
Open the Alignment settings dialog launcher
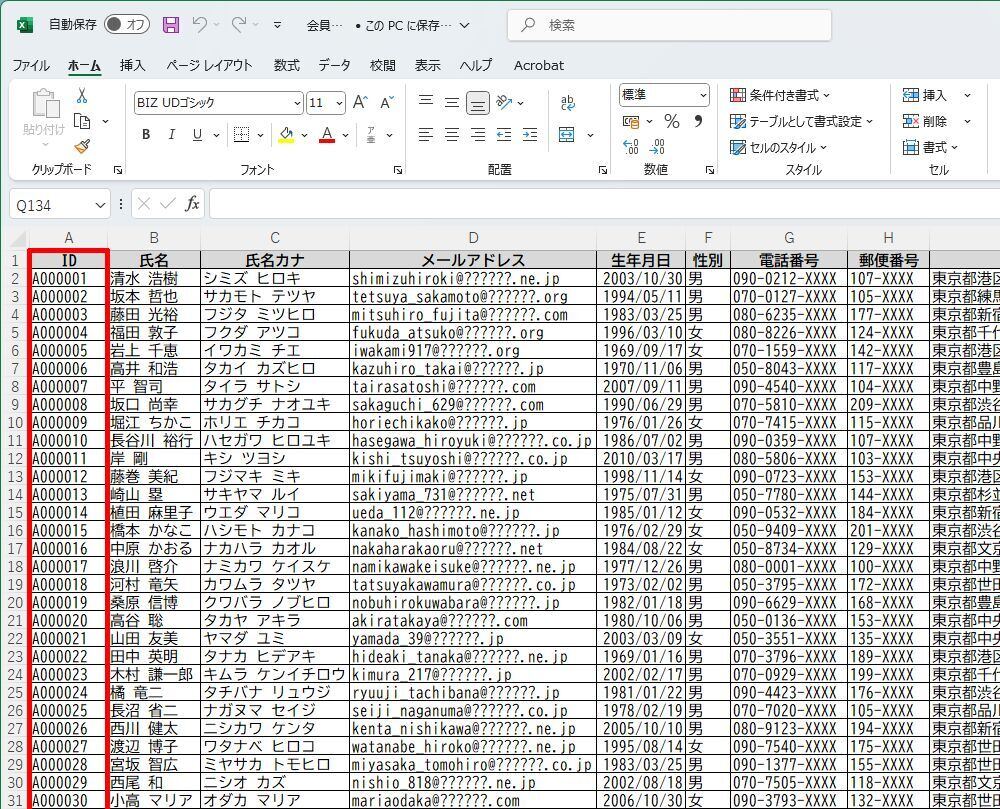[603, 170]
